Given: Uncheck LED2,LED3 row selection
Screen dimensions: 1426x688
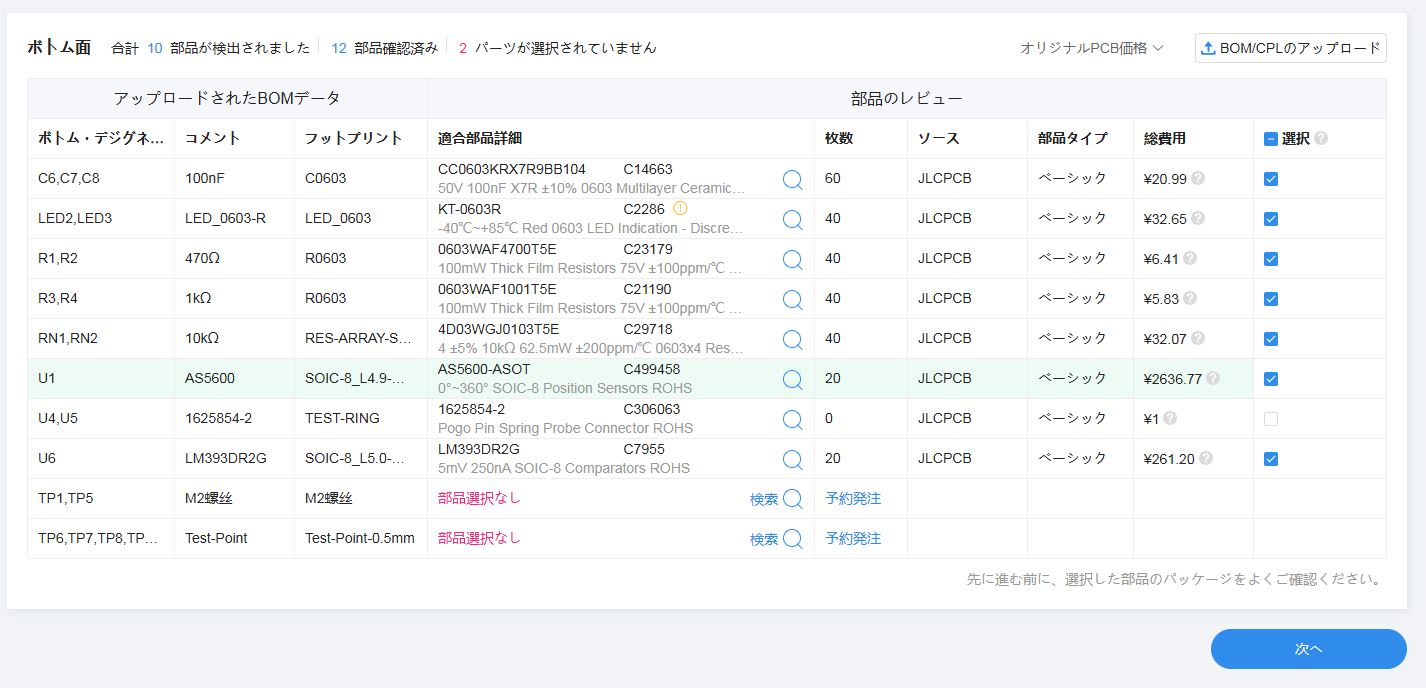Looking at the screenshot, I should [x=1271, y=219].
